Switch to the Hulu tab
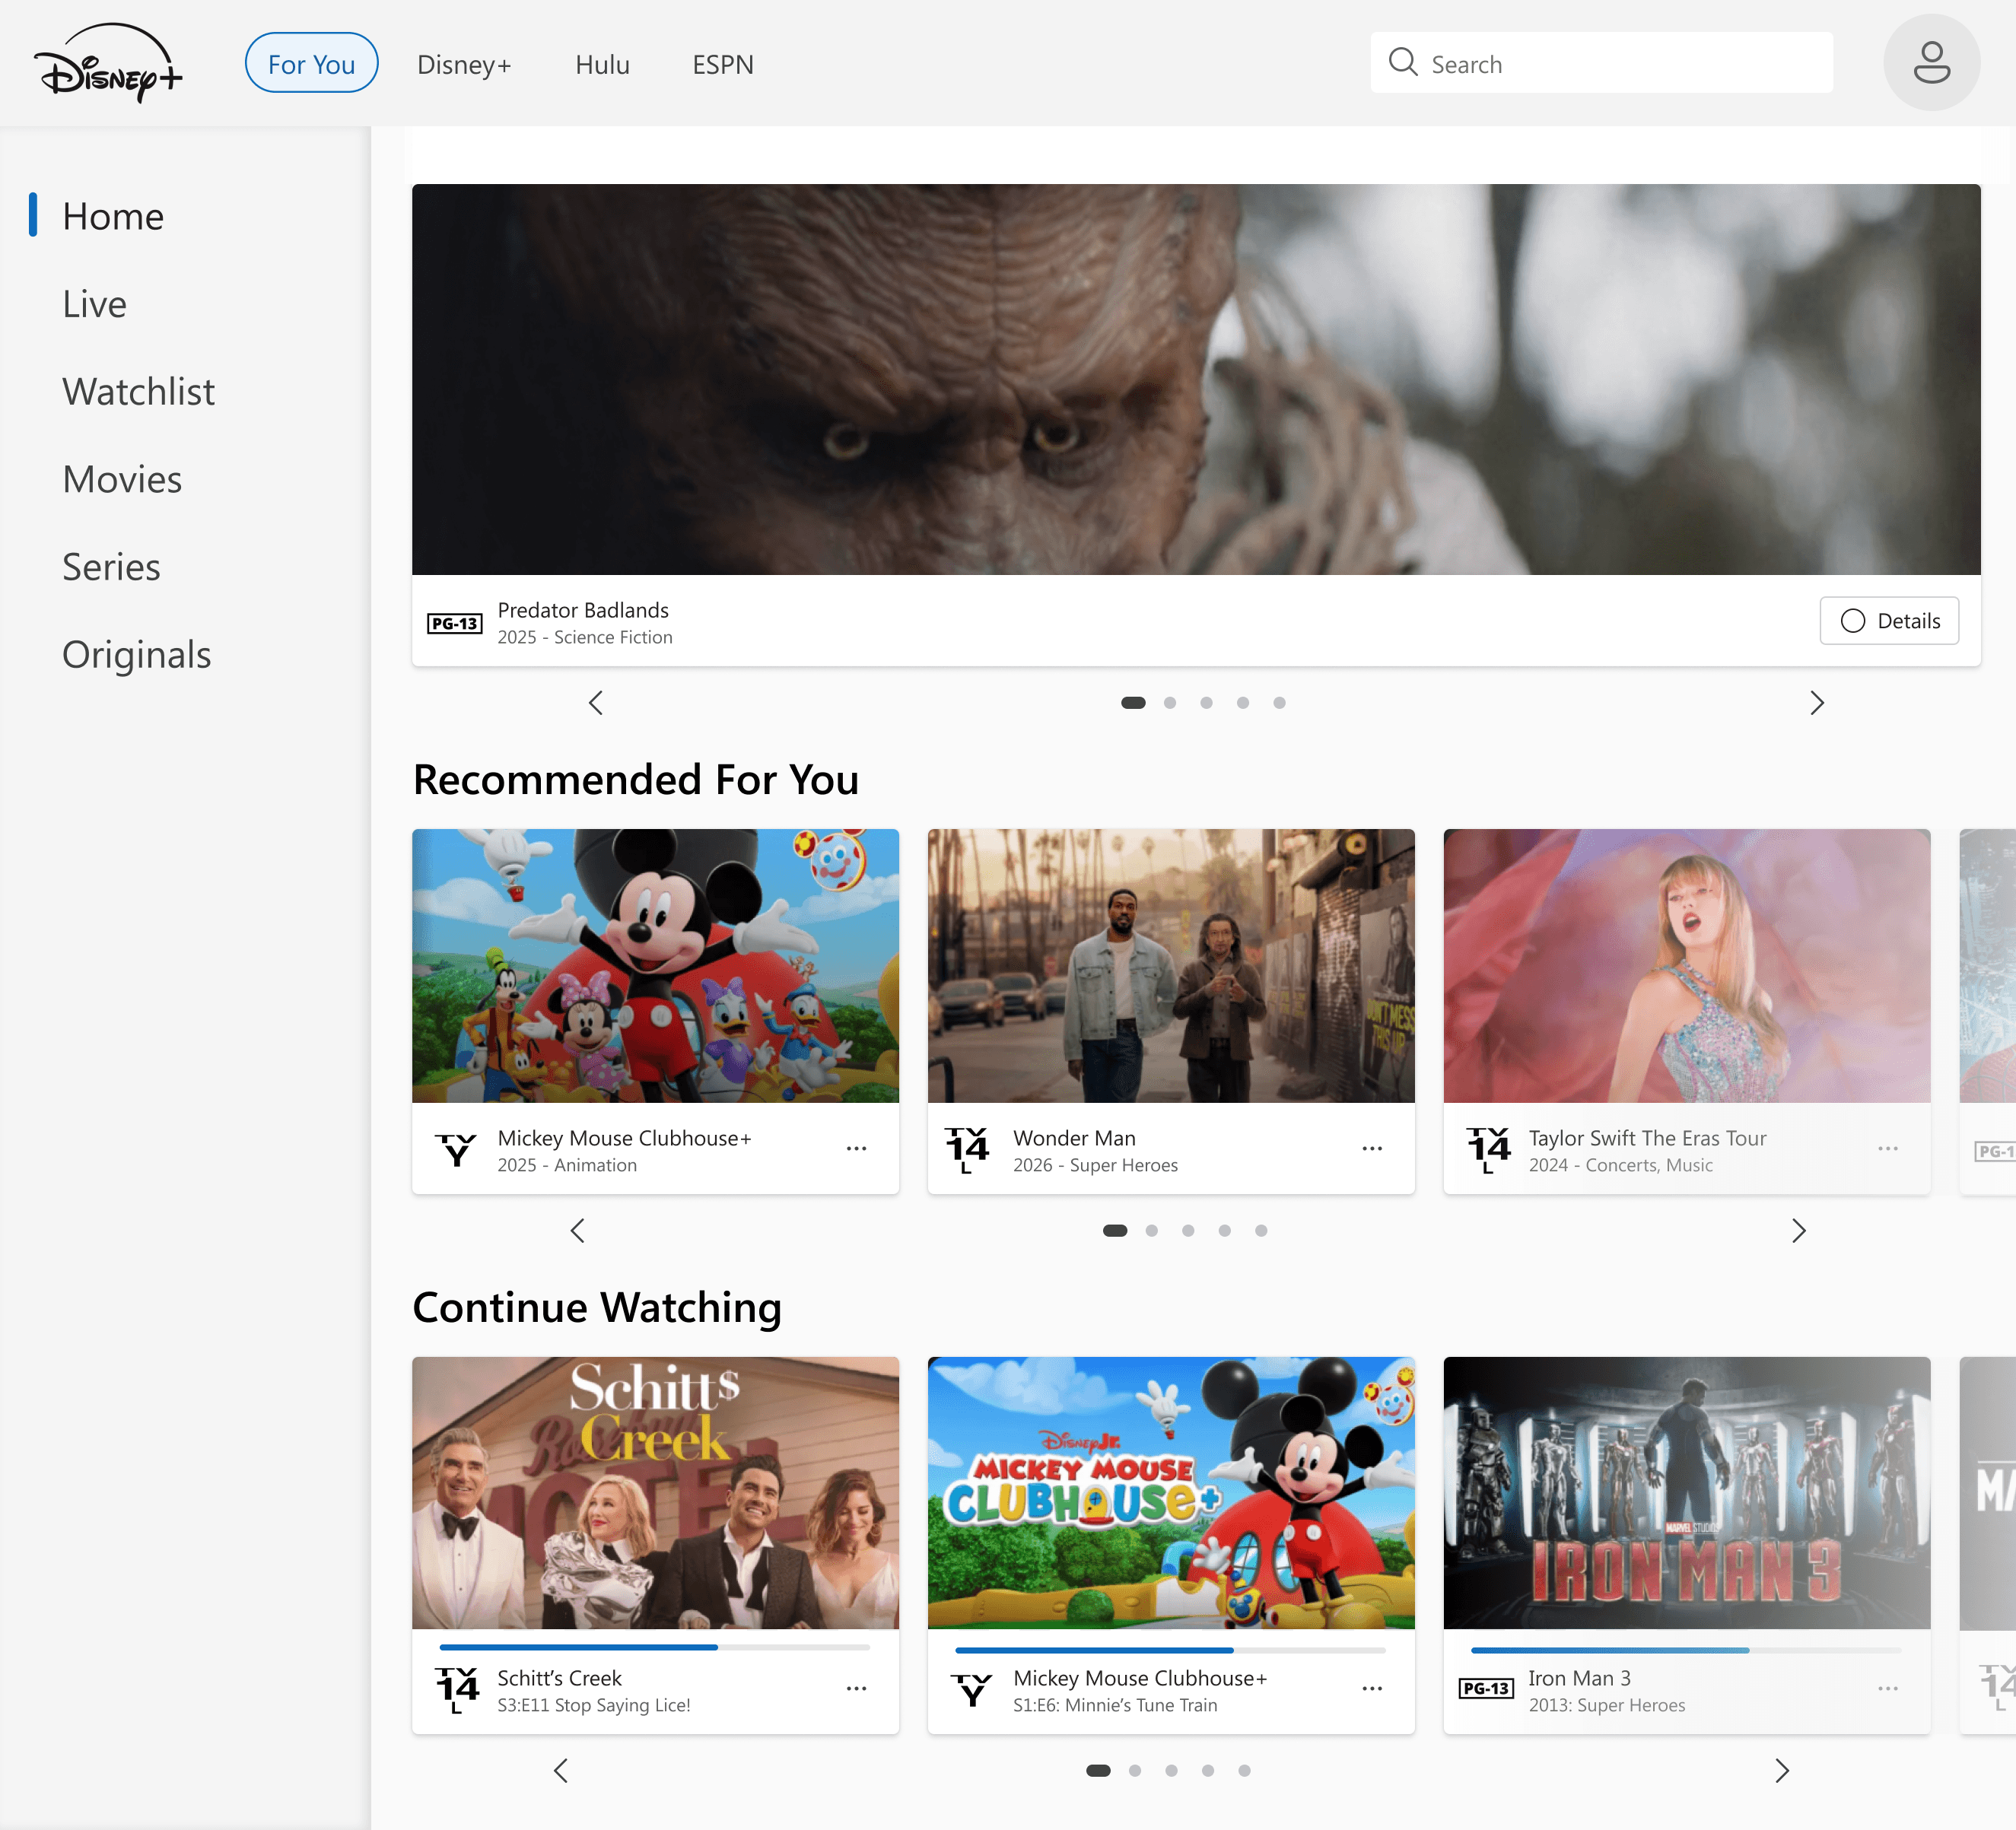Viewport: 2016px width, 1830px height. pyautogui.click(x=602, y=65)
